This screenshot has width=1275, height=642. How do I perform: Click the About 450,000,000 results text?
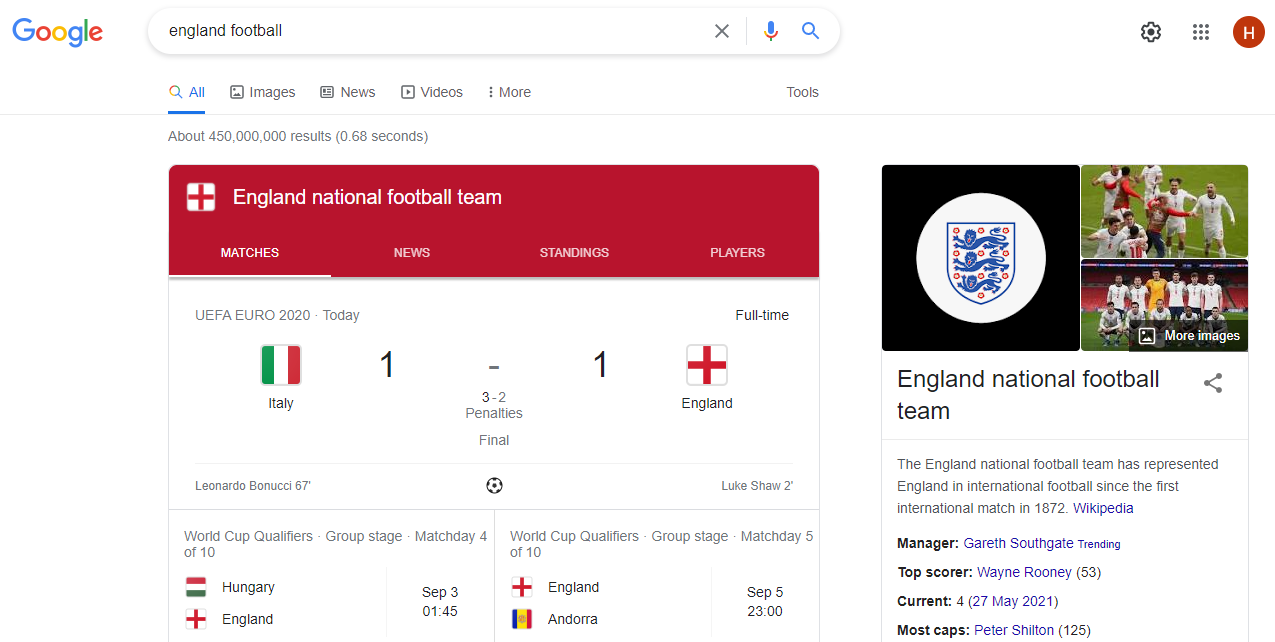298,136
